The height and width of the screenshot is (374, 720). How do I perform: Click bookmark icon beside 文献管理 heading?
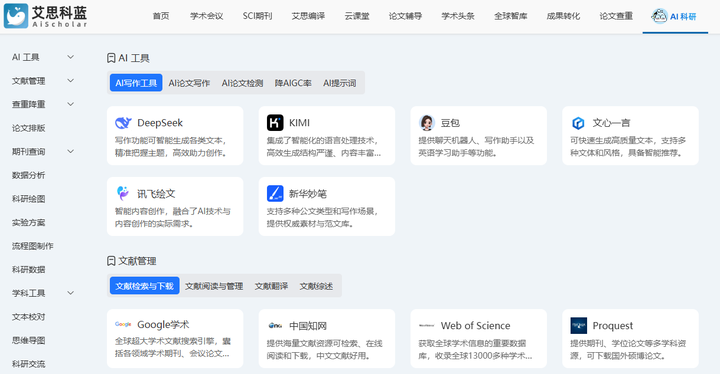click(111, 261)
